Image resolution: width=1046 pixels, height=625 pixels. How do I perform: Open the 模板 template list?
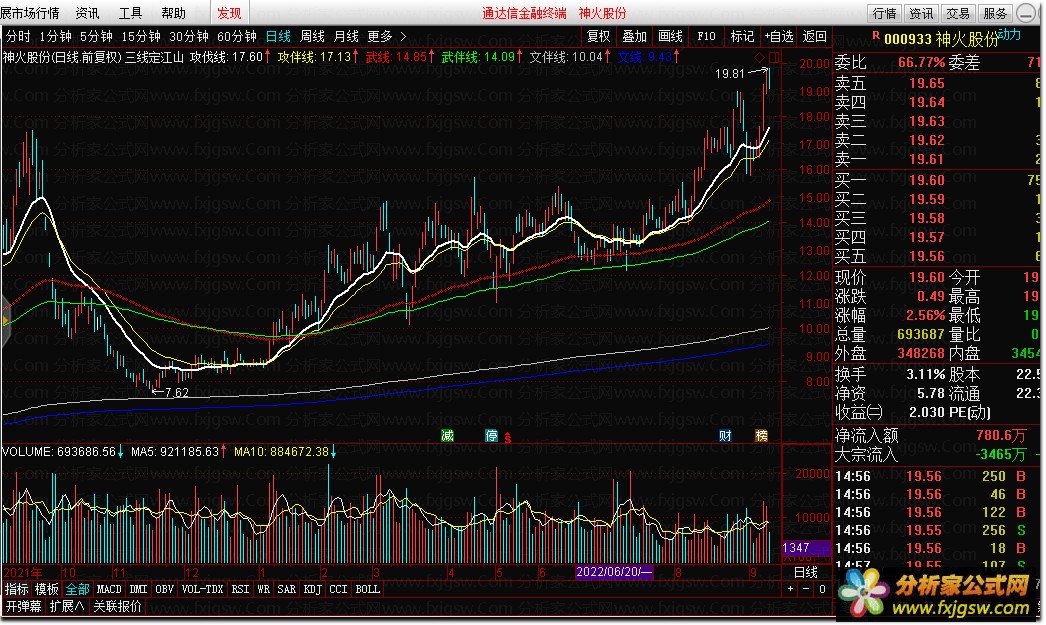pos(47,589)
